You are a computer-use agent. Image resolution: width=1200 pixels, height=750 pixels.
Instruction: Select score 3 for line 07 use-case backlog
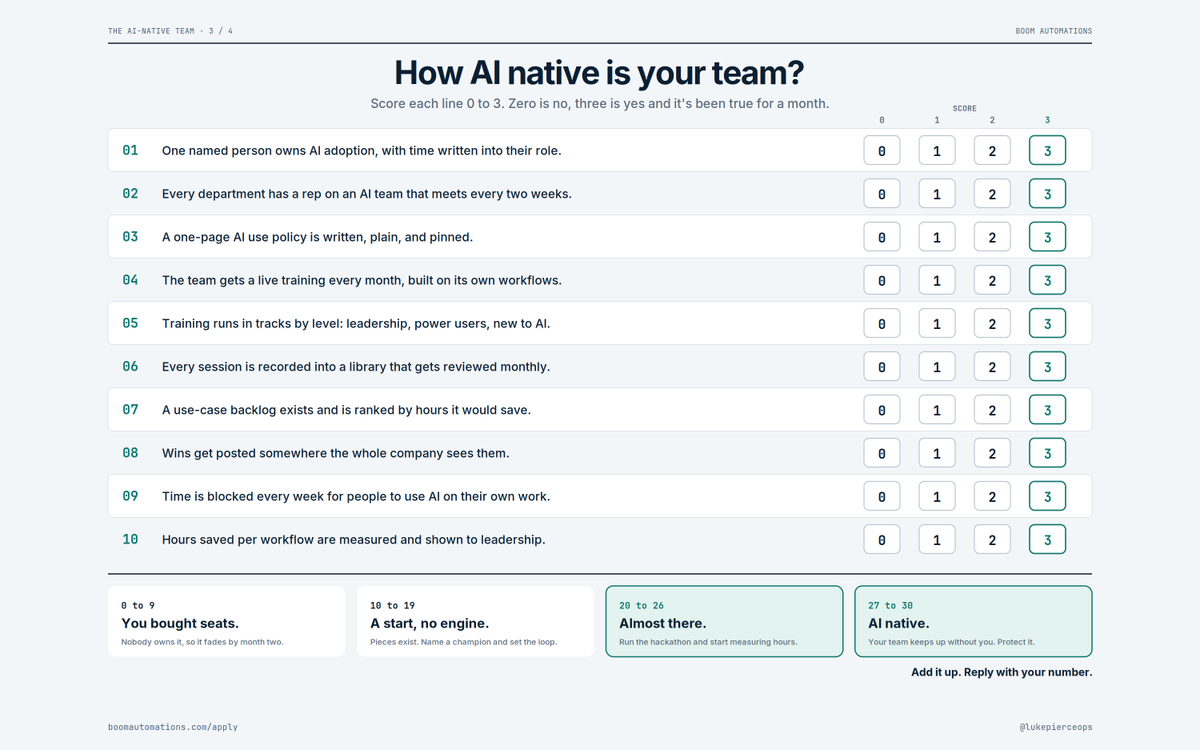coord(1047,410)
